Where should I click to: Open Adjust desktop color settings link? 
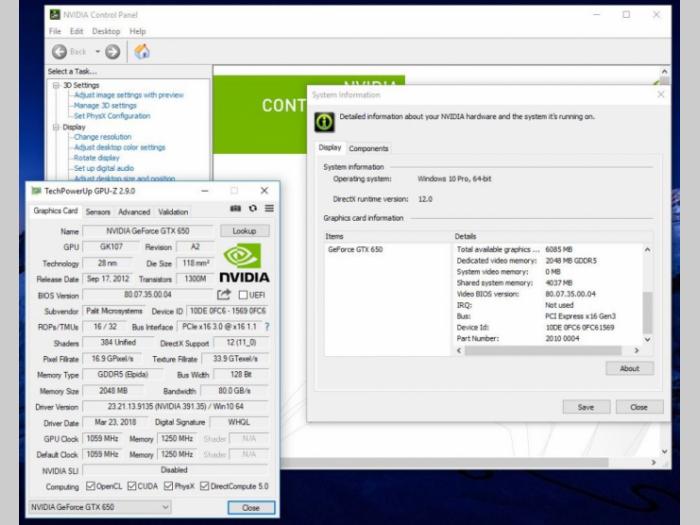120,147
